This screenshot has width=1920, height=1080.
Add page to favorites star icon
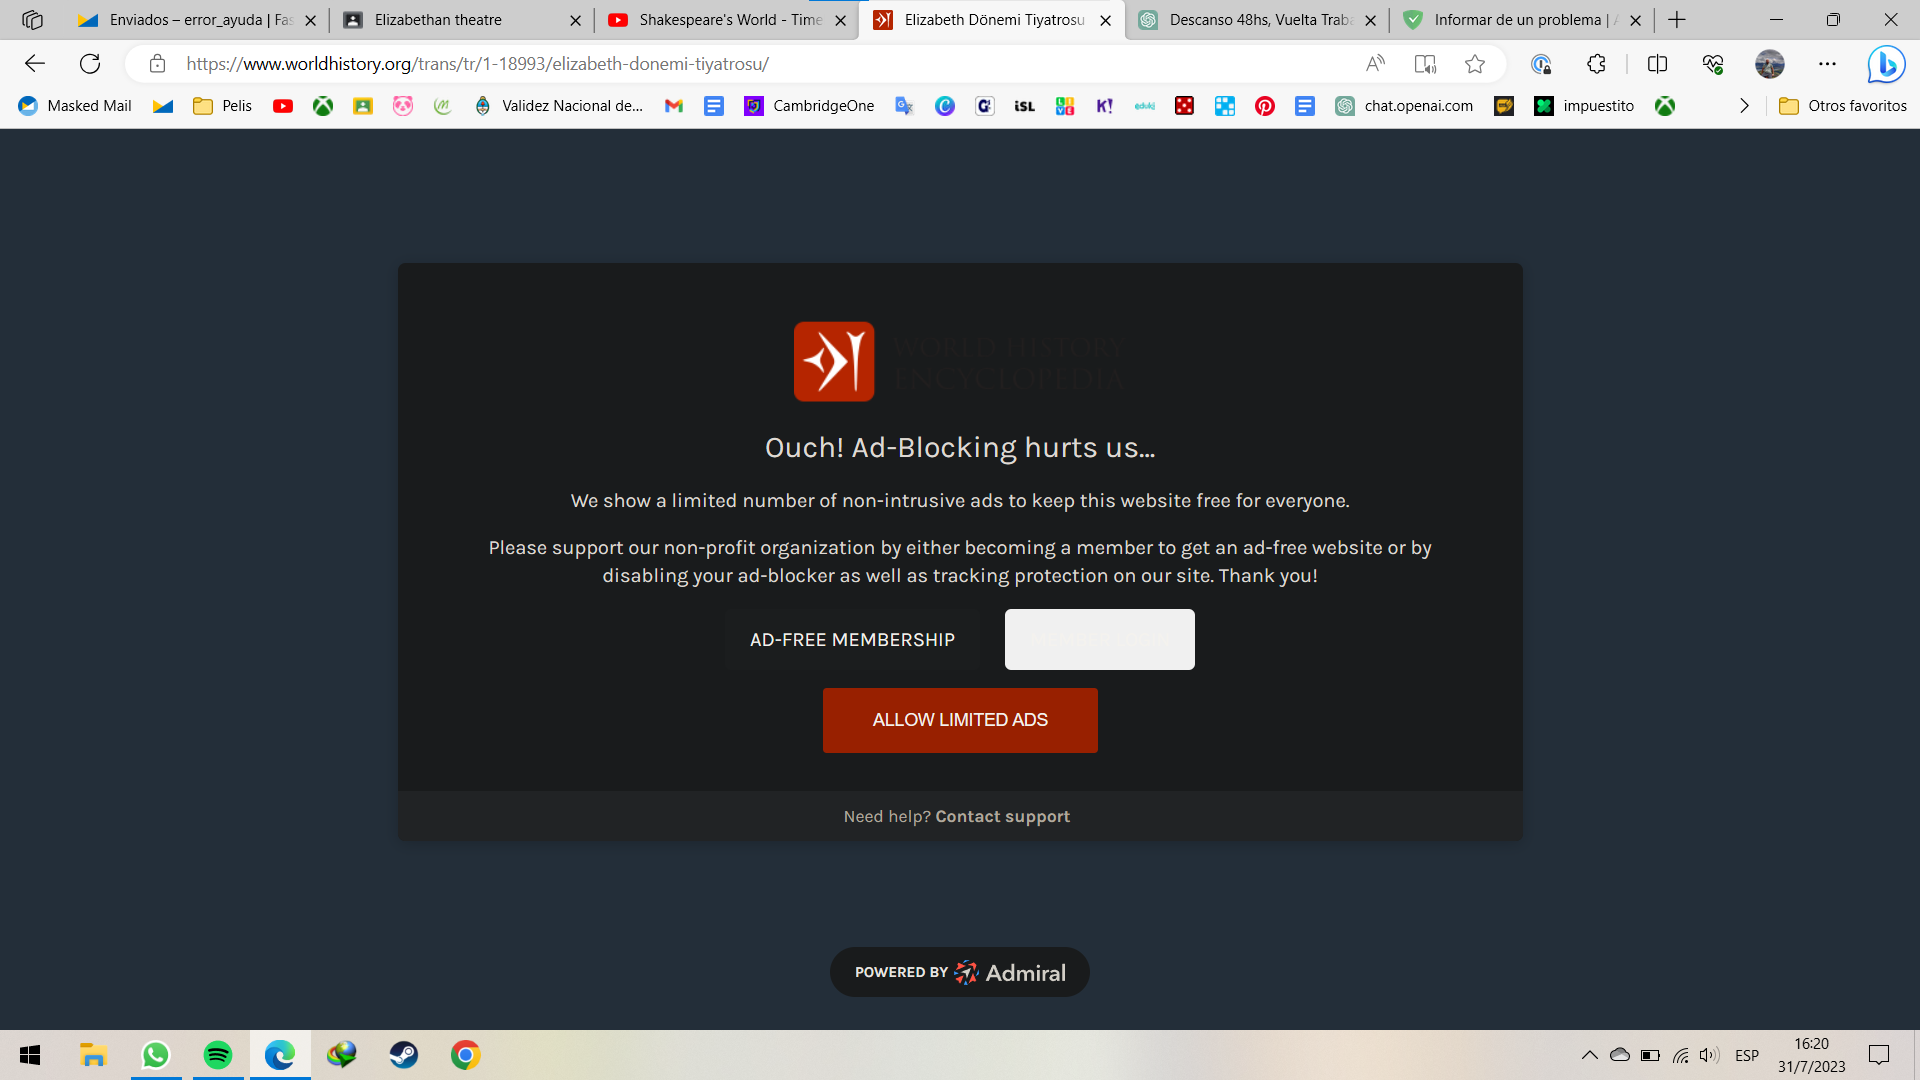1474,64
